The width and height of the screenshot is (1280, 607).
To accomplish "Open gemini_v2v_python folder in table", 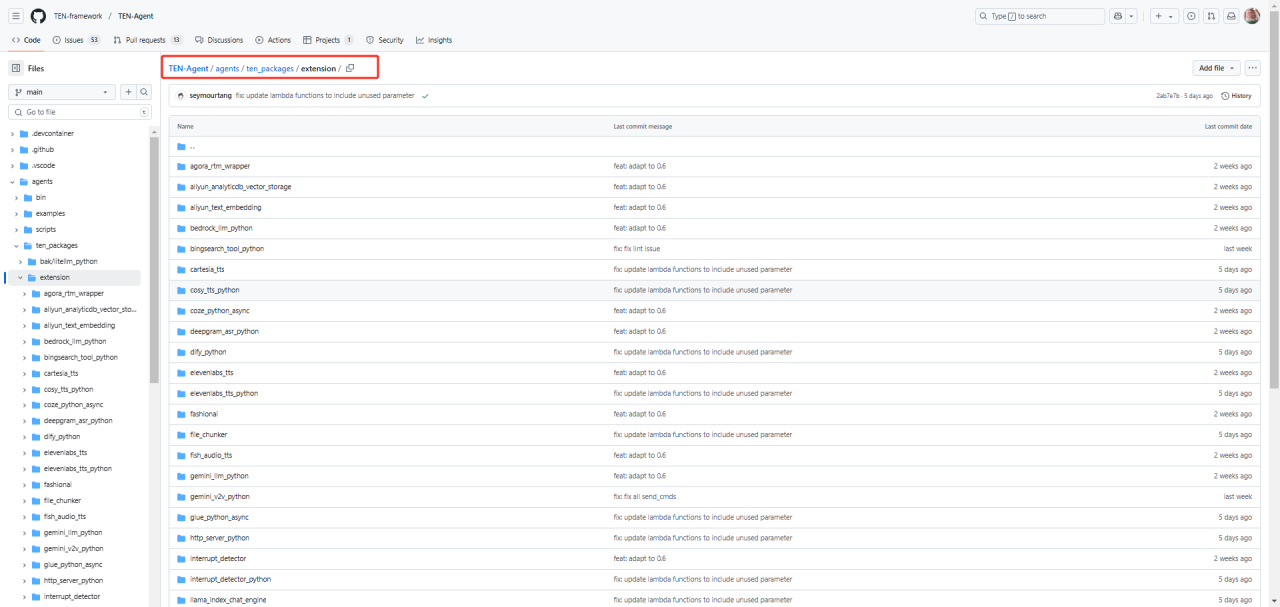I will coord(220,496).
